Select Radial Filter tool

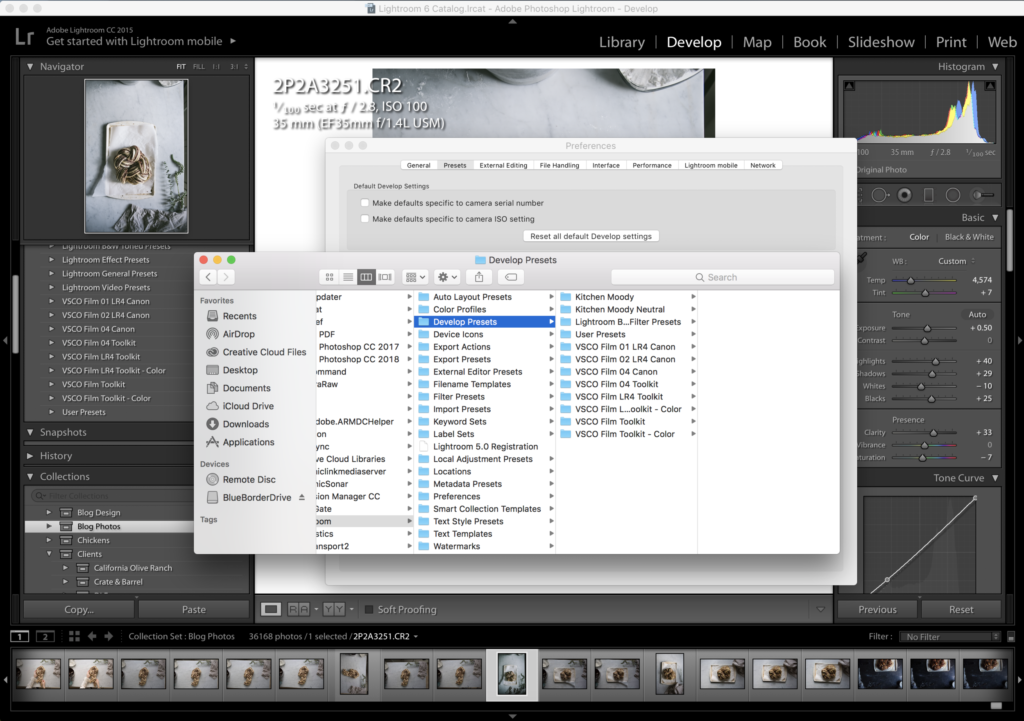pos(953,195)
